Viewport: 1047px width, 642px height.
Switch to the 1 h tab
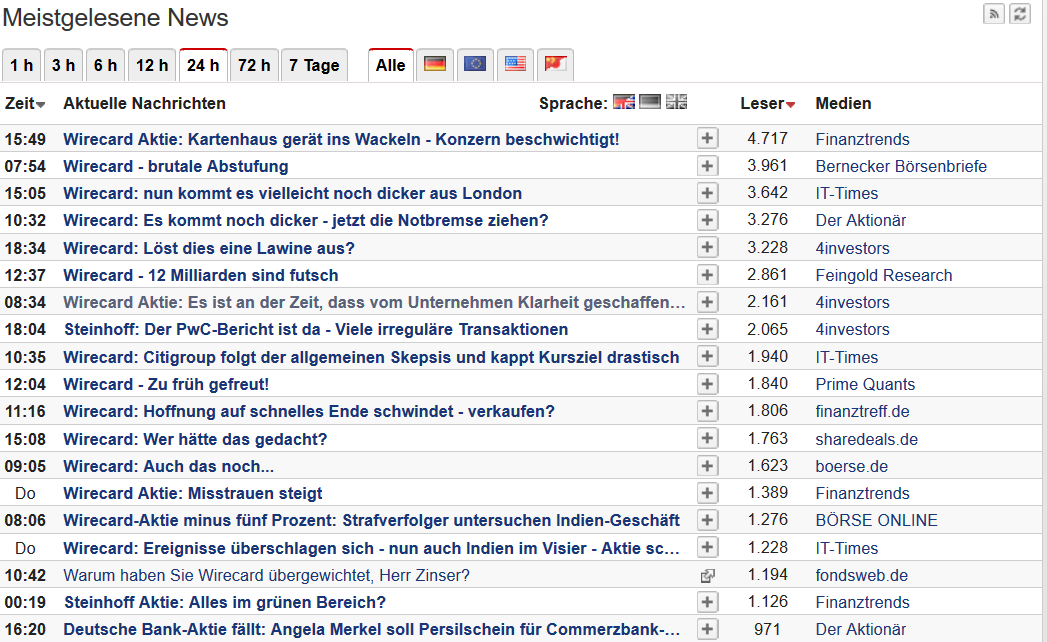(21, 65)
